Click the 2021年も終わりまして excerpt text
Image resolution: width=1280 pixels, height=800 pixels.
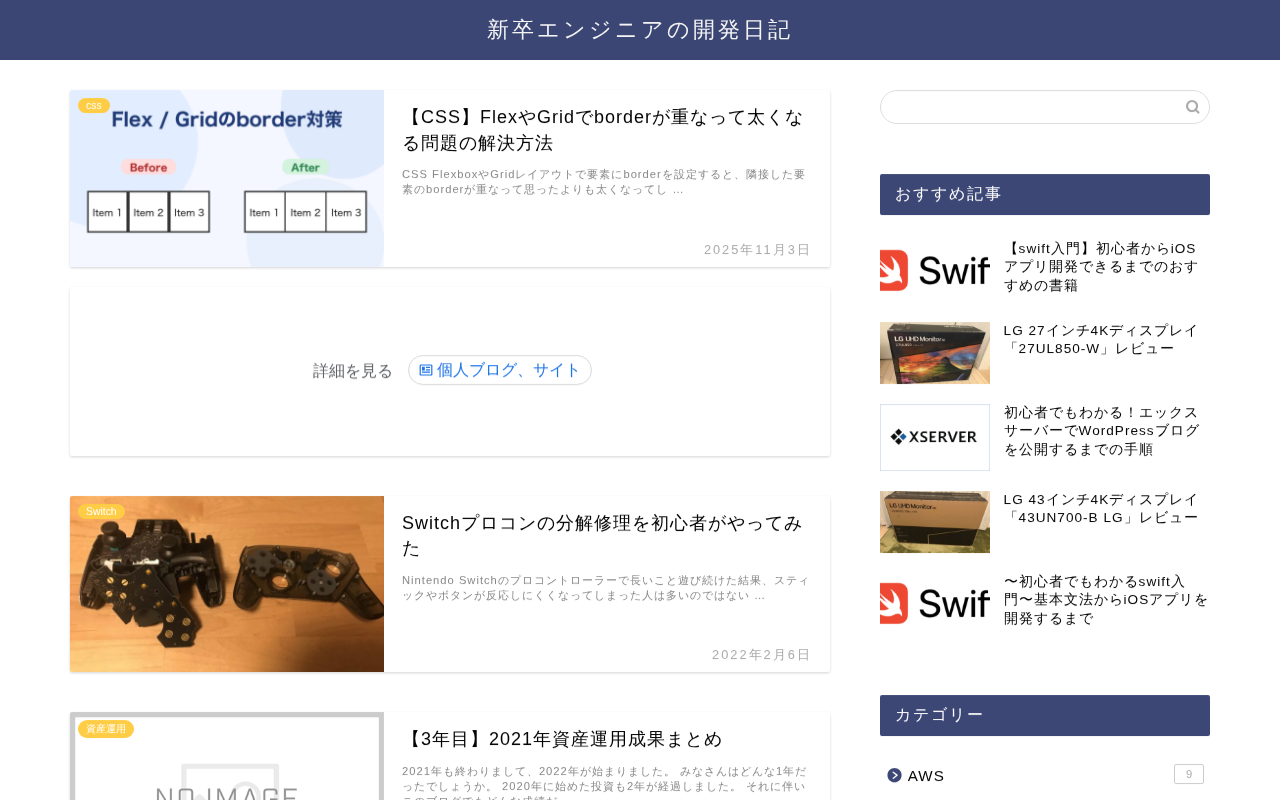tap(604, 783)
